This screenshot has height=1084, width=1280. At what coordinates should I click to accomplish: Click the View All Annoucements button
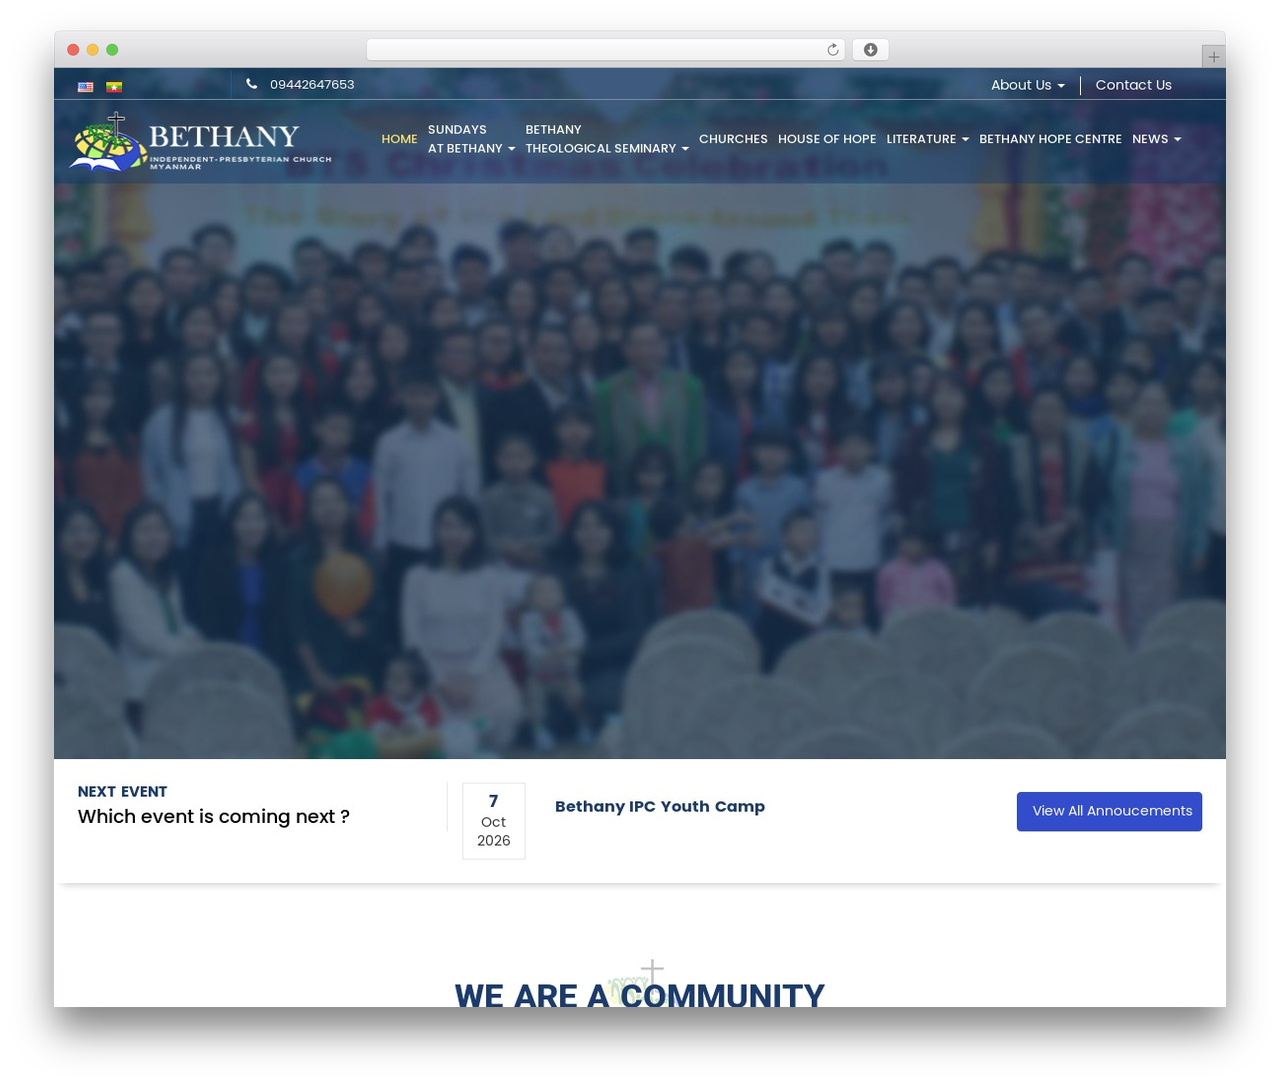point(1109,811)
